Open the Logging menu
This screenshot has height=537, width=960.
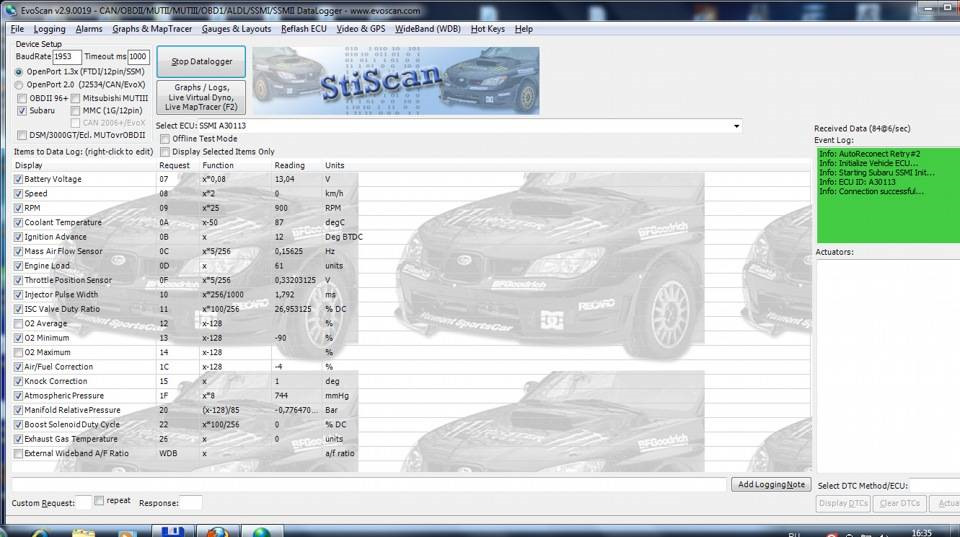[49, 29]
